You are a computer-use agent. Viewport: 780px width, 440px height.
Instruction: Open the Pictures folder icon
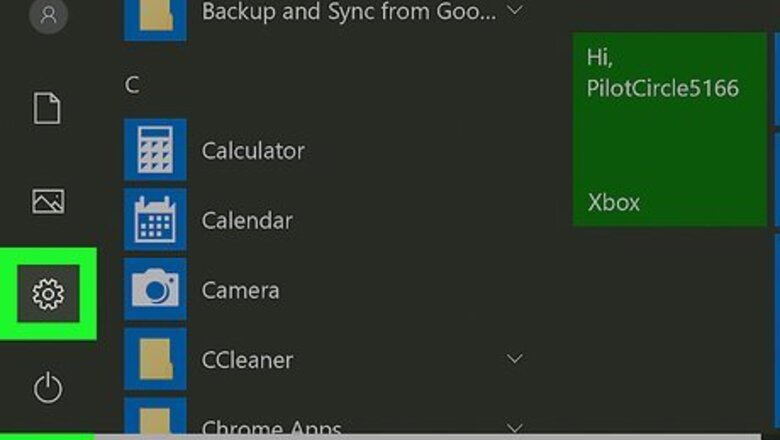point(48,201)
